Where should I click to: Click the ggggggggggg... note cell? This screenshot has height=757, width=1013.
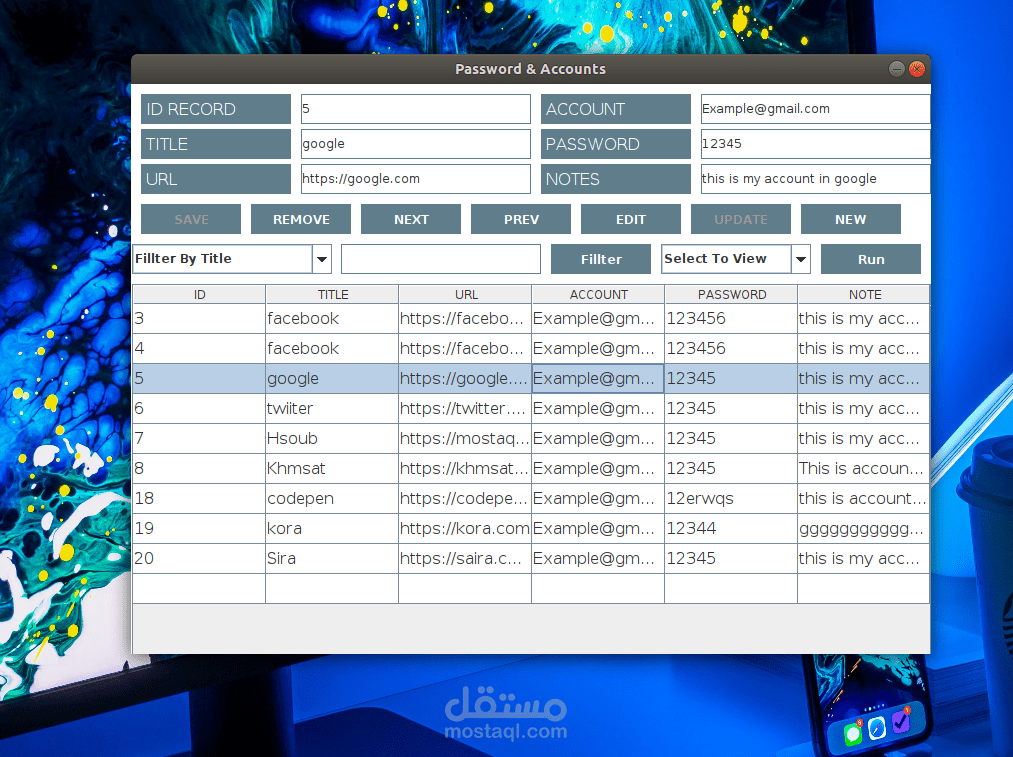tap(864, 528)
